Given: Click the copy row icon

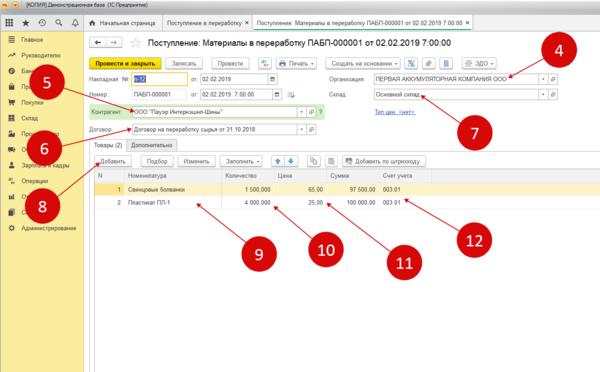Looking at the screenshot, I should pyautogui.click(x=313, y=162).
